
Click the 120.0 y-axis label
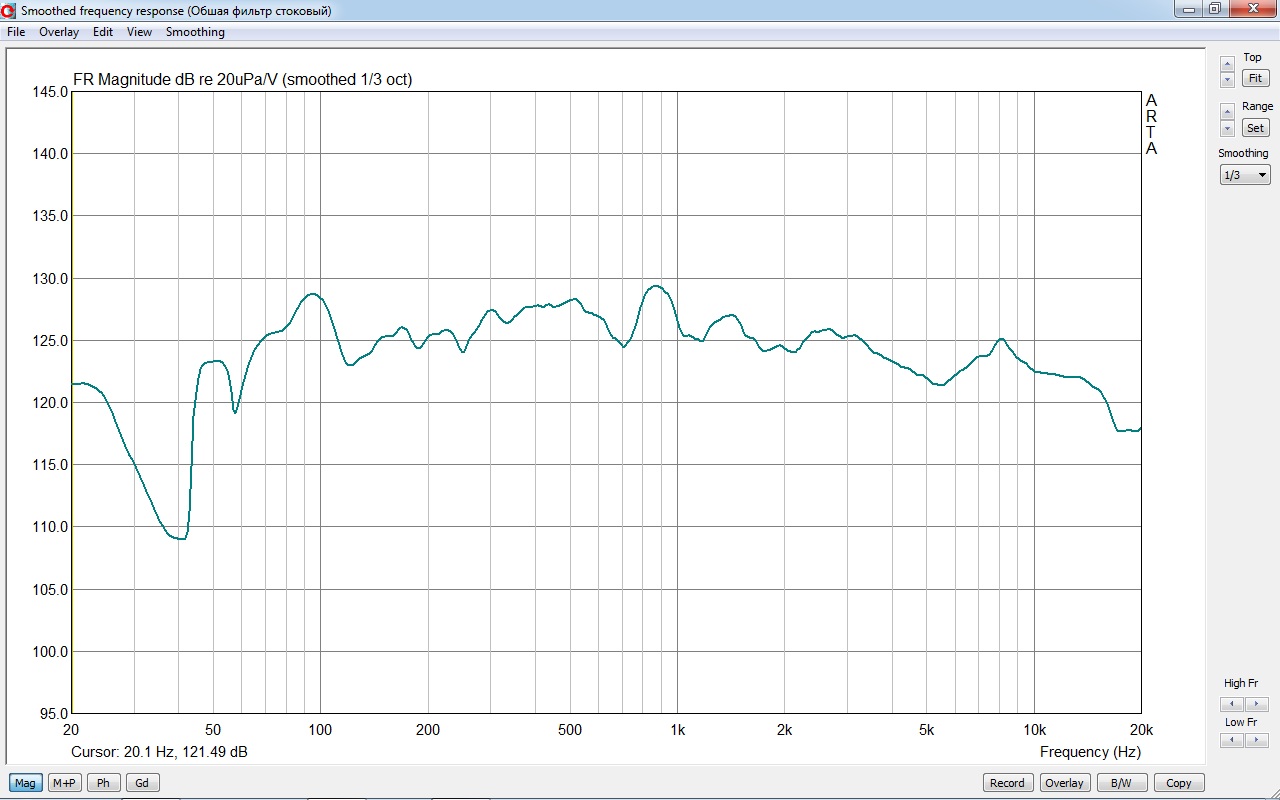click(x=50, y=403)
